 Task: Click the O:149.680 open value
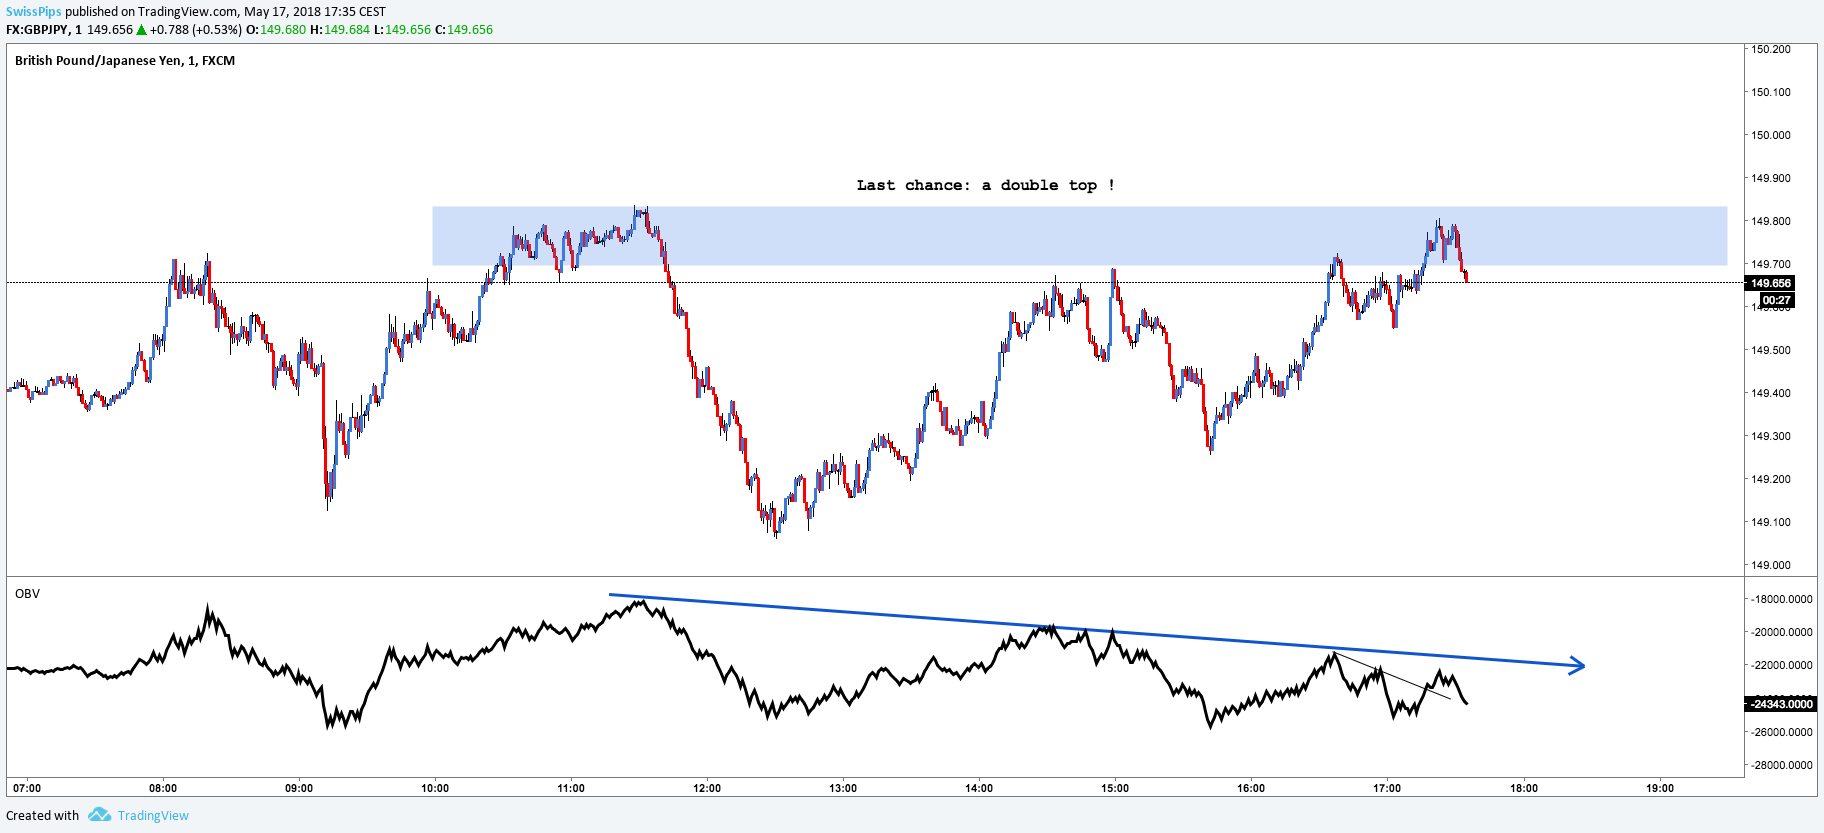[276, 30]
